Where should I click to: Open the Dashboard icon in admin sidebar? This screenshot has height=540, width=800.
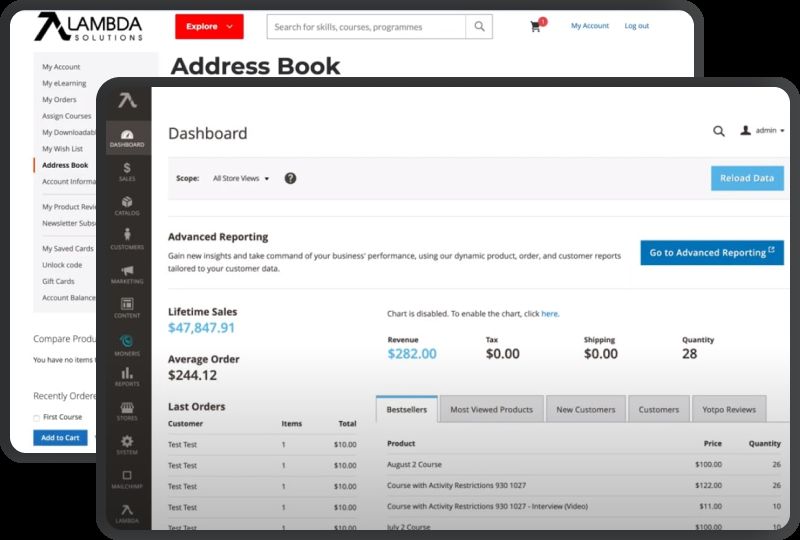coord(127,138)
